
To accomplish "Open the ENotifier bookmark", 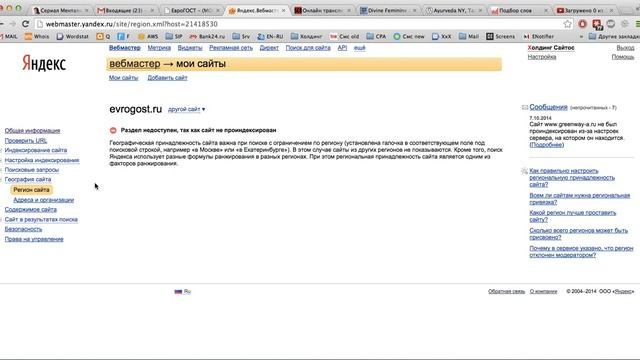I will tap(539, 36).
